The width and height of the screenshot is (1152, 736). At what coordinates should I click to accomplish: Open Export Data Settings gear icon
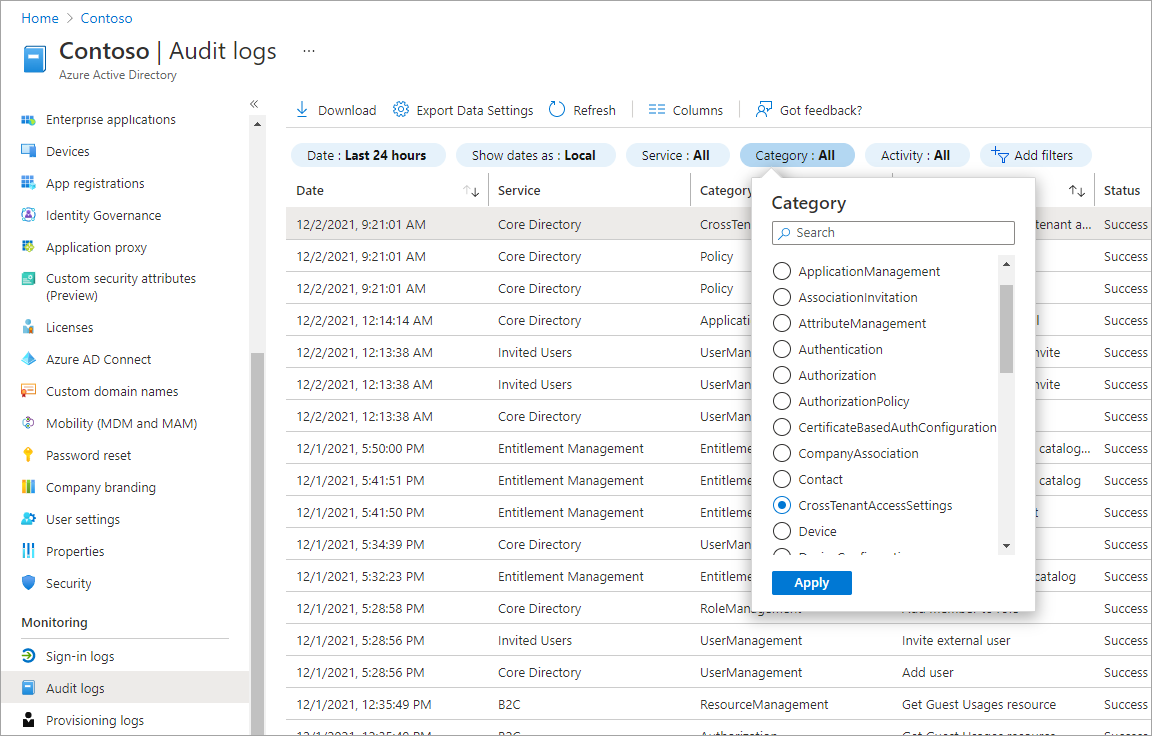pos(401,110)
